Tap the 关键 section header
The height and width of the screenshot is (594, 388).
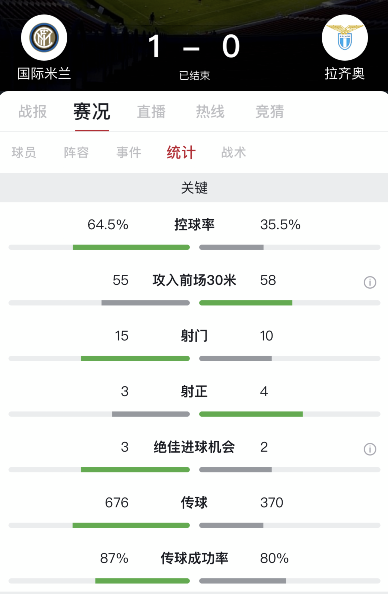click(x=194, y=188)
